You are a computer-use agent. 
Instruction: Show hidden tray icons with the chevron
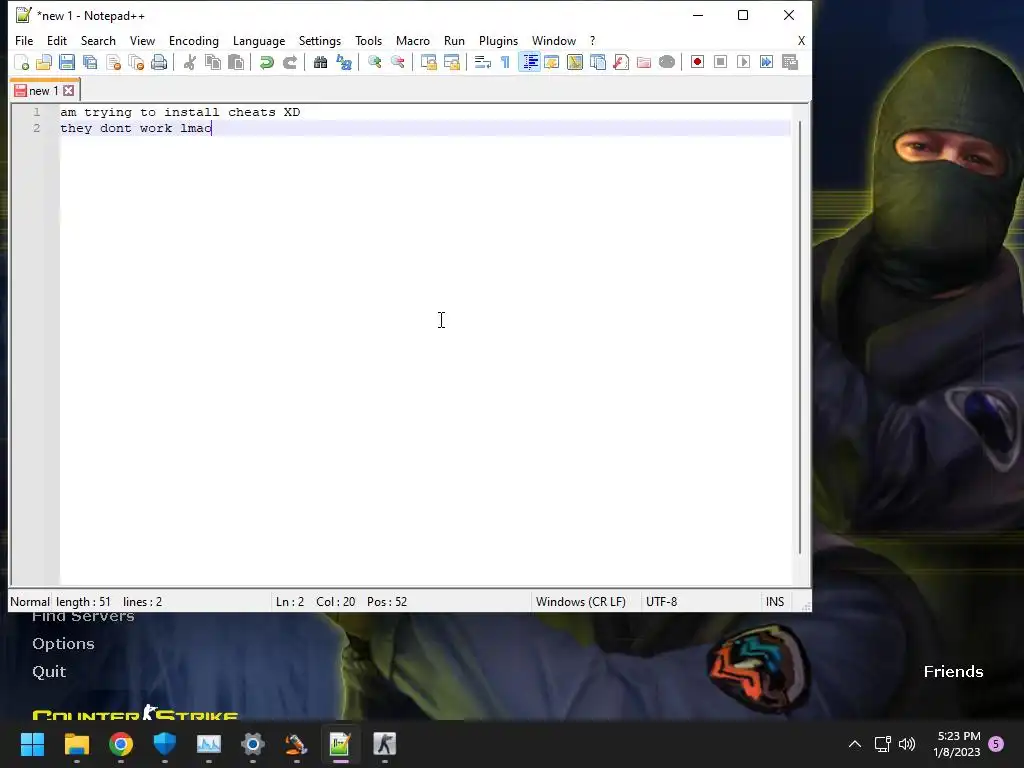pyautogui.click(x=854, y=744)
